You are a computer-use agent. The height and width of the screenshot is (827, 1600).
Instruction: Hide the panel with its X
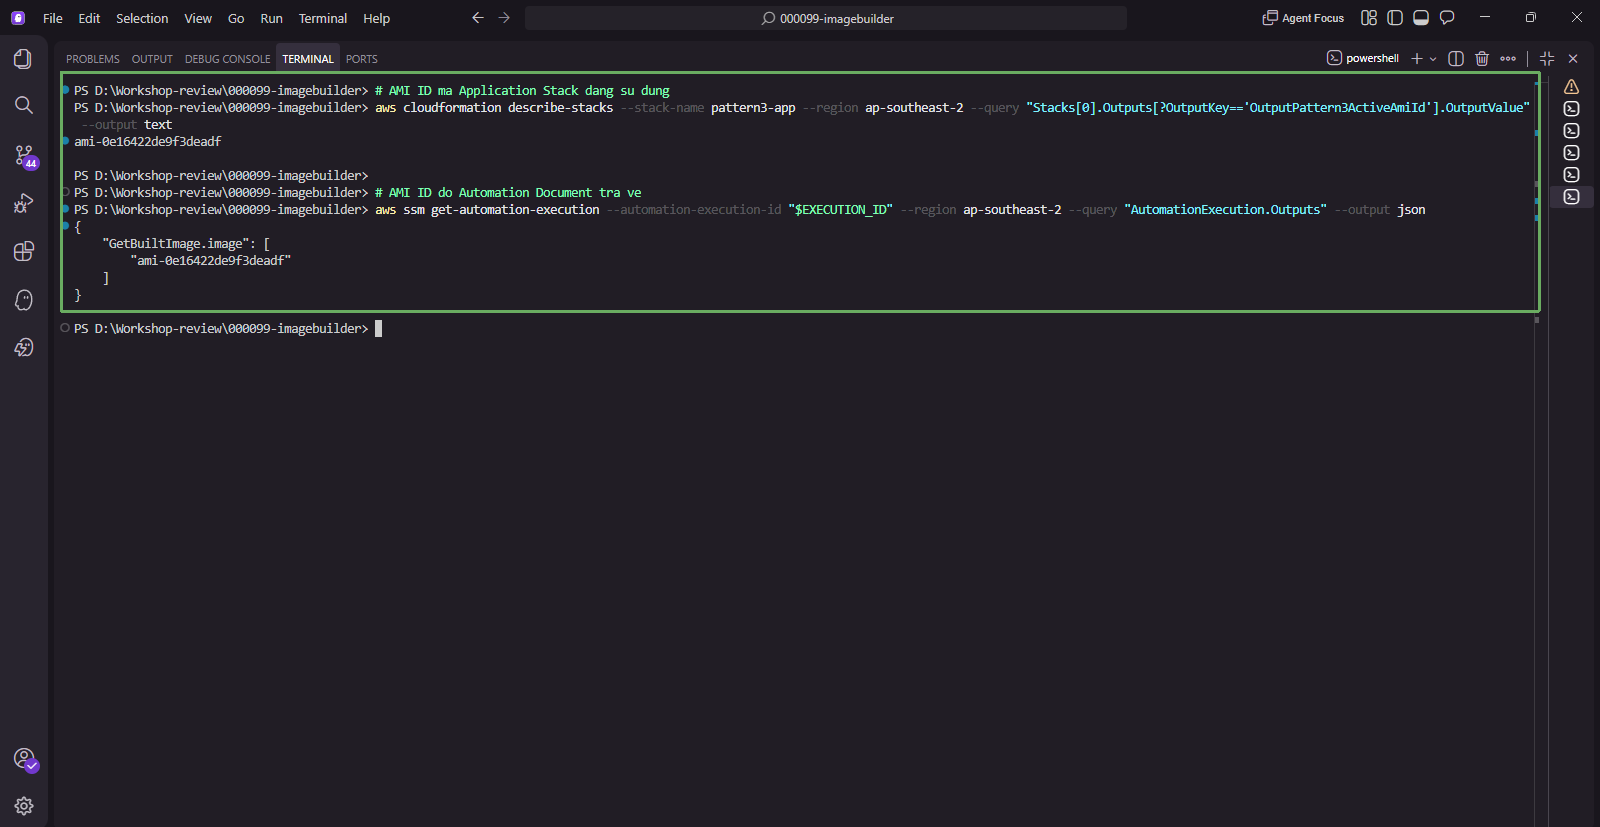(1573, 58)
